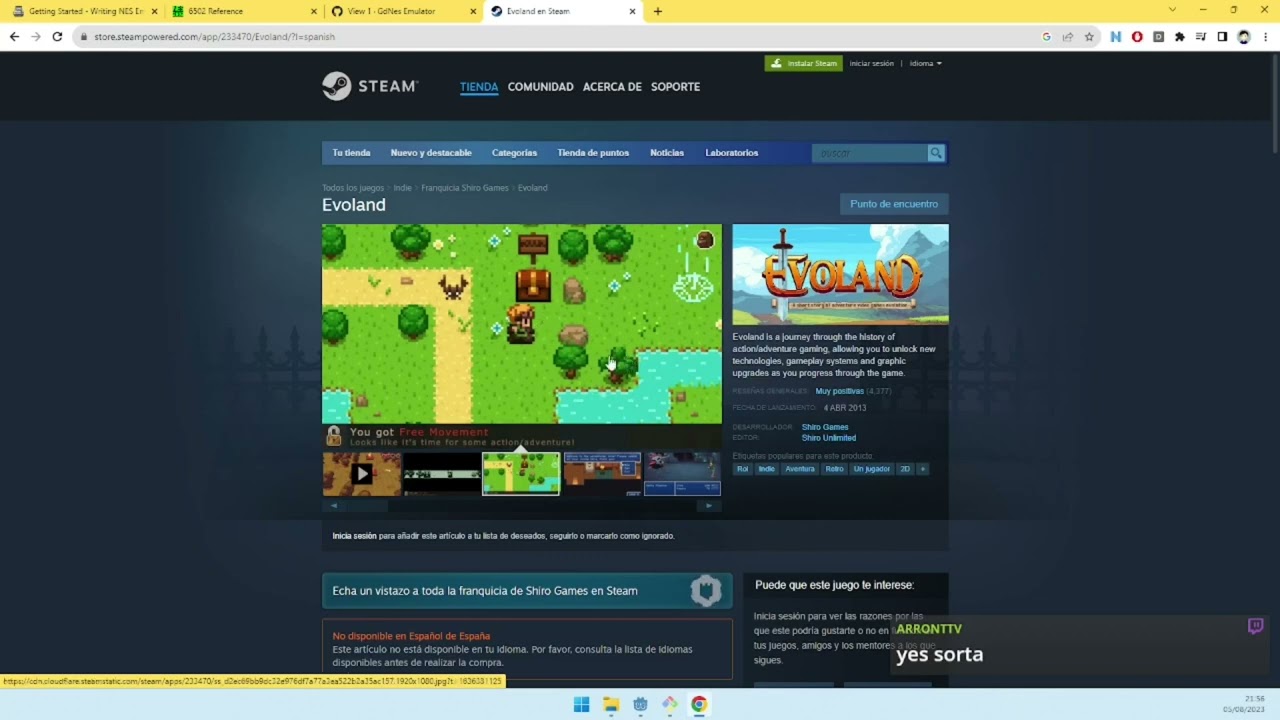Click the Indie breadcrumb link
The image size is (1280, 720).
pos(403,188)
